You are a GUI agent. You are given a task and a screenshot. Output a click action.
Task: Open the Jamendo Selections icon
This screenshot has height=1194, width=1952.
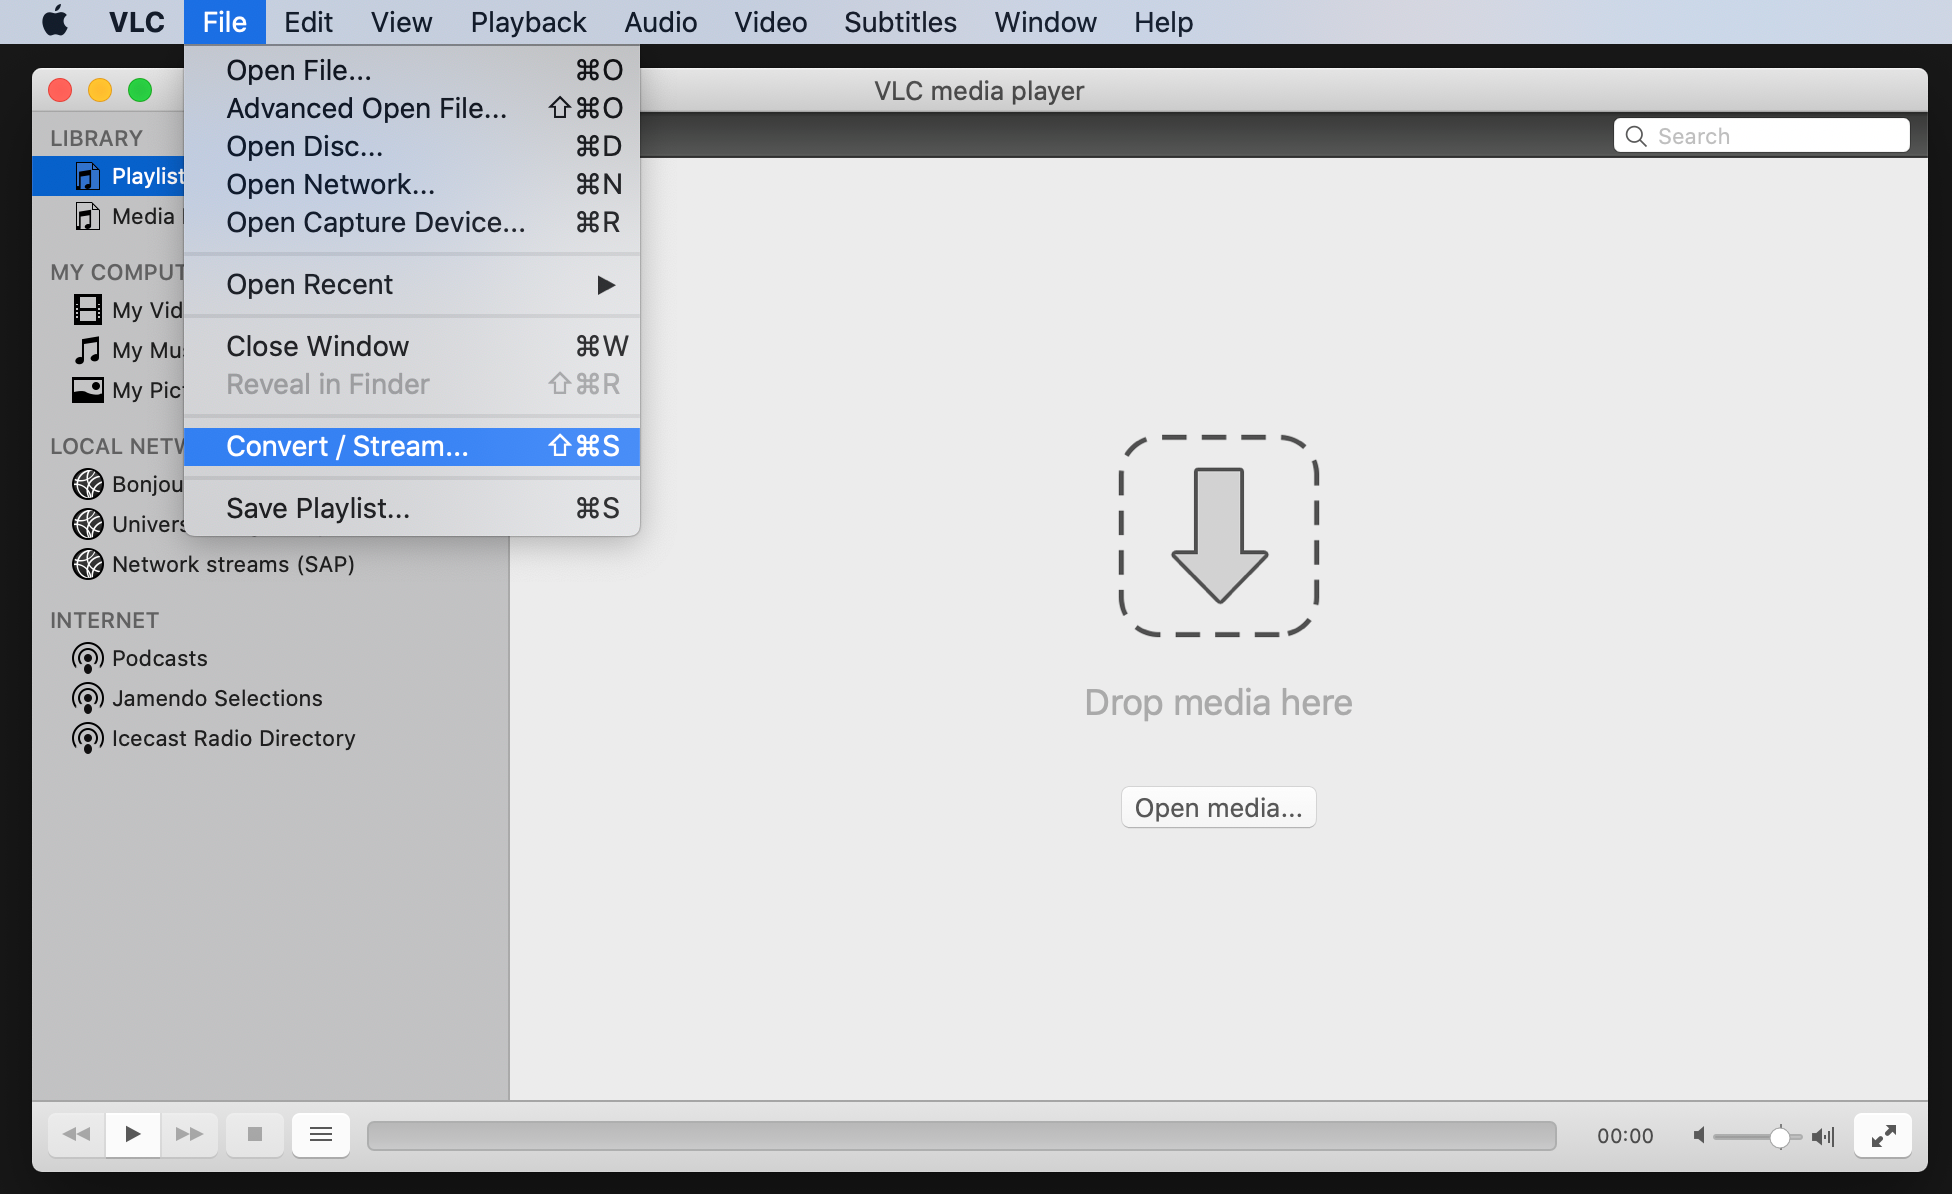[x=88, y=698]
